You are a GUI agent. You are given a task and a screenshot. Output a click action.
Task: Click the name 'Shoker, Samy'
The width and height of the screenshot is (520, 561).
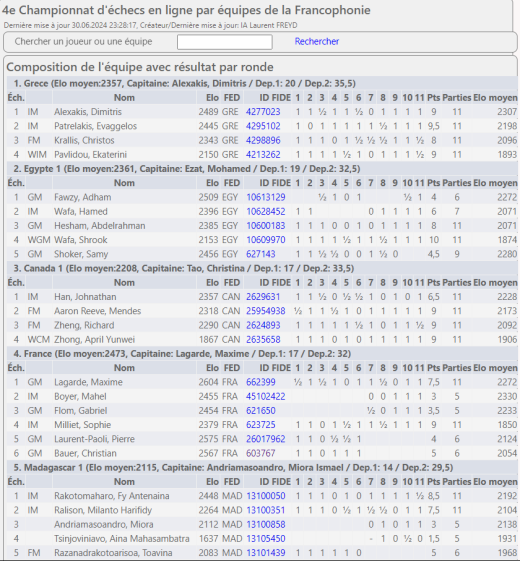pos(81,254)
